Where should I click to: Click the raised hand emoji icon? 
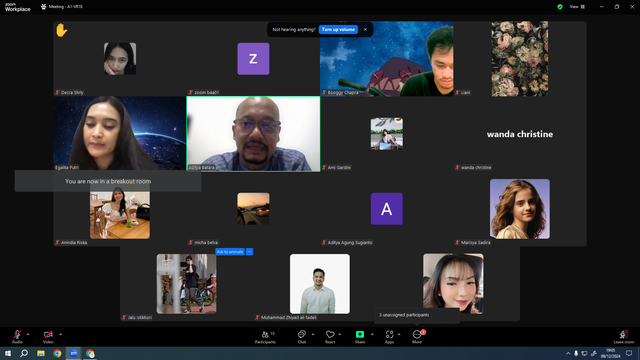tap(62, 30)
